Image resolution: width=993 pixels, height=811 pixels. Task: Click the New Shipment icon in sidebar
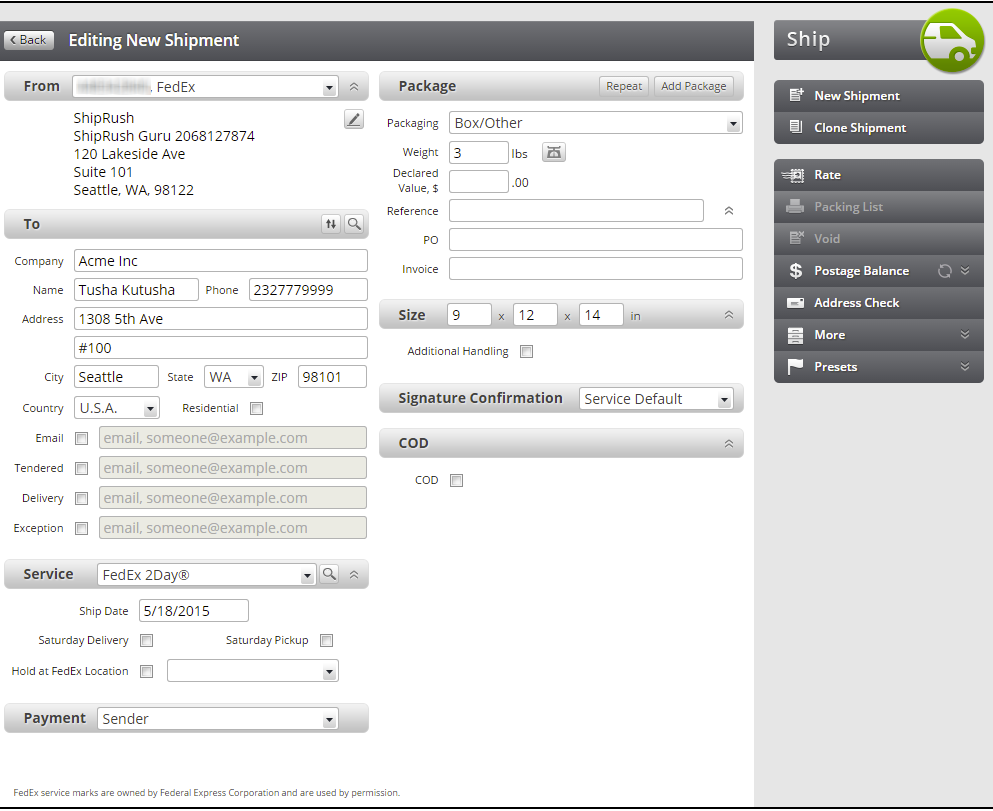coord(796,96)
